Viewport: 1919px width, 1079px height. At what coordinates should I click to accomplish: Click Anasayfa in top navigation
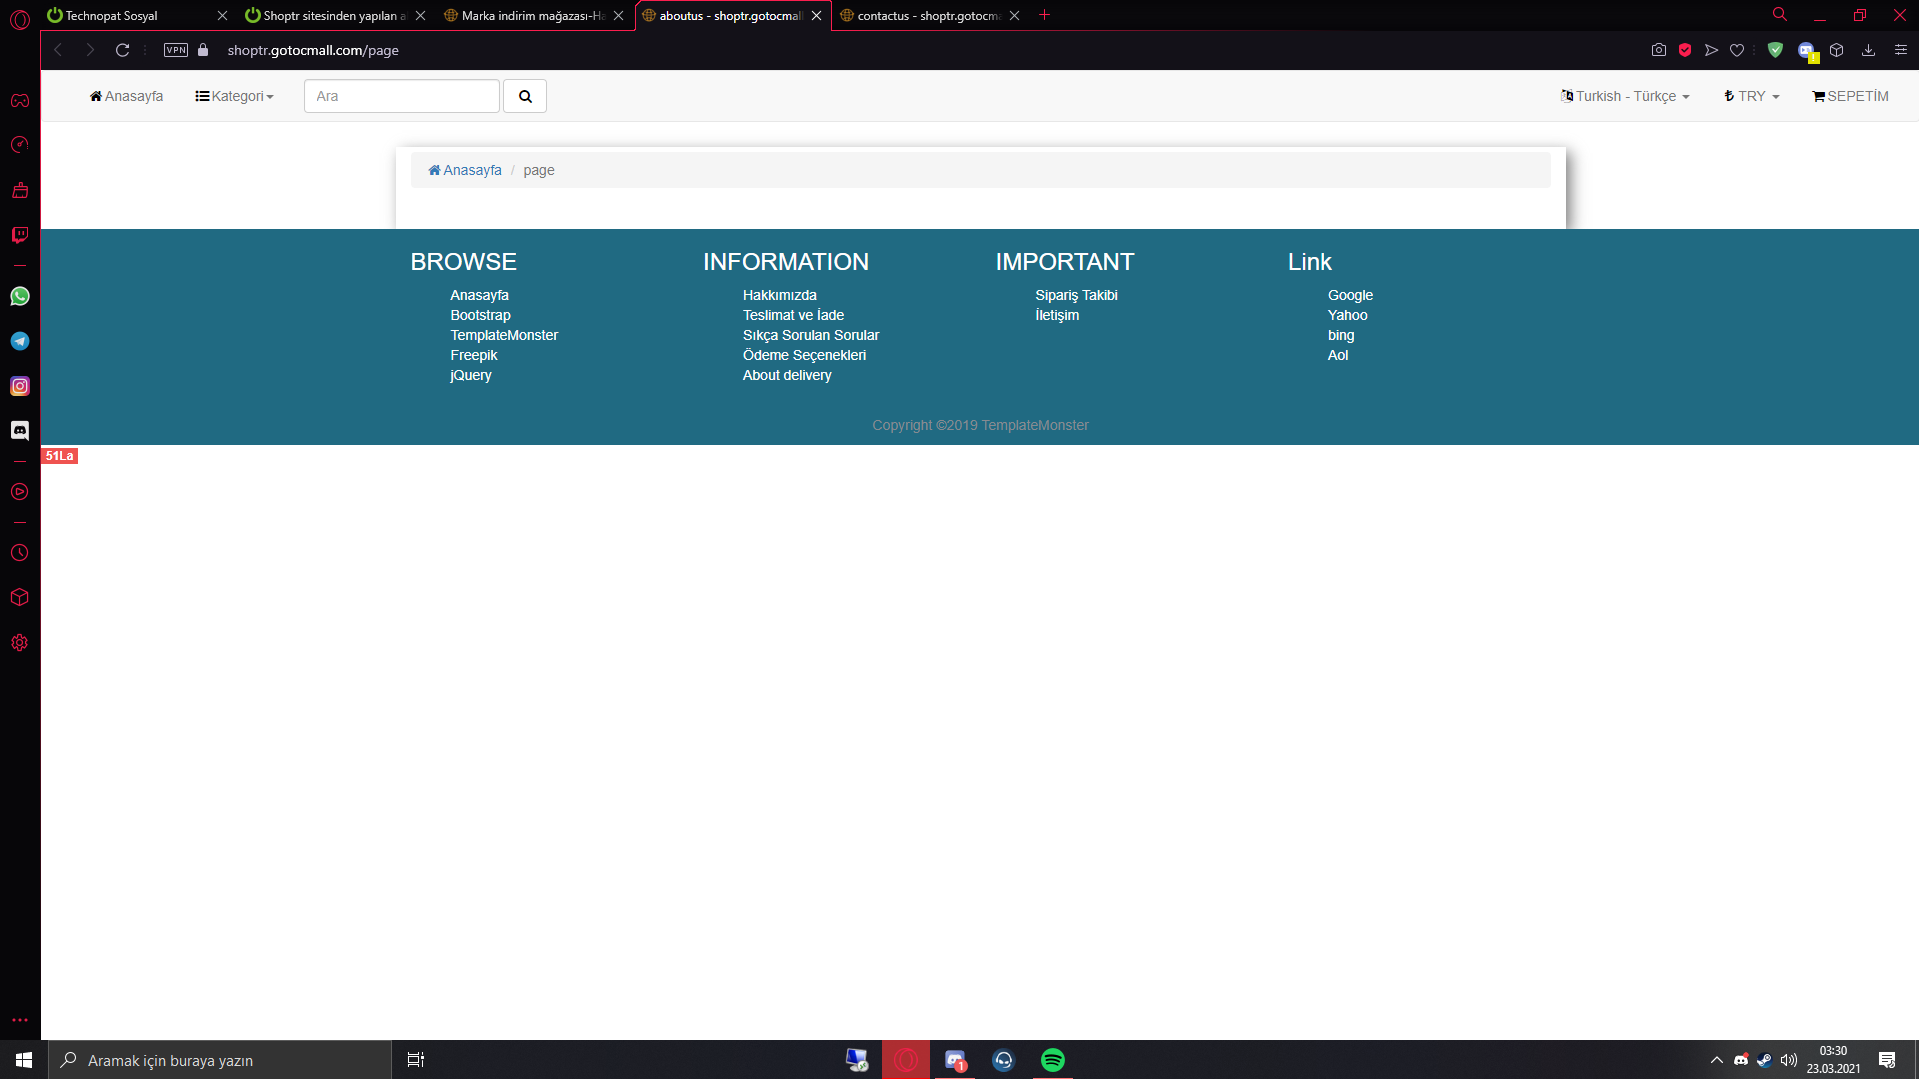(x=126, y=96)
